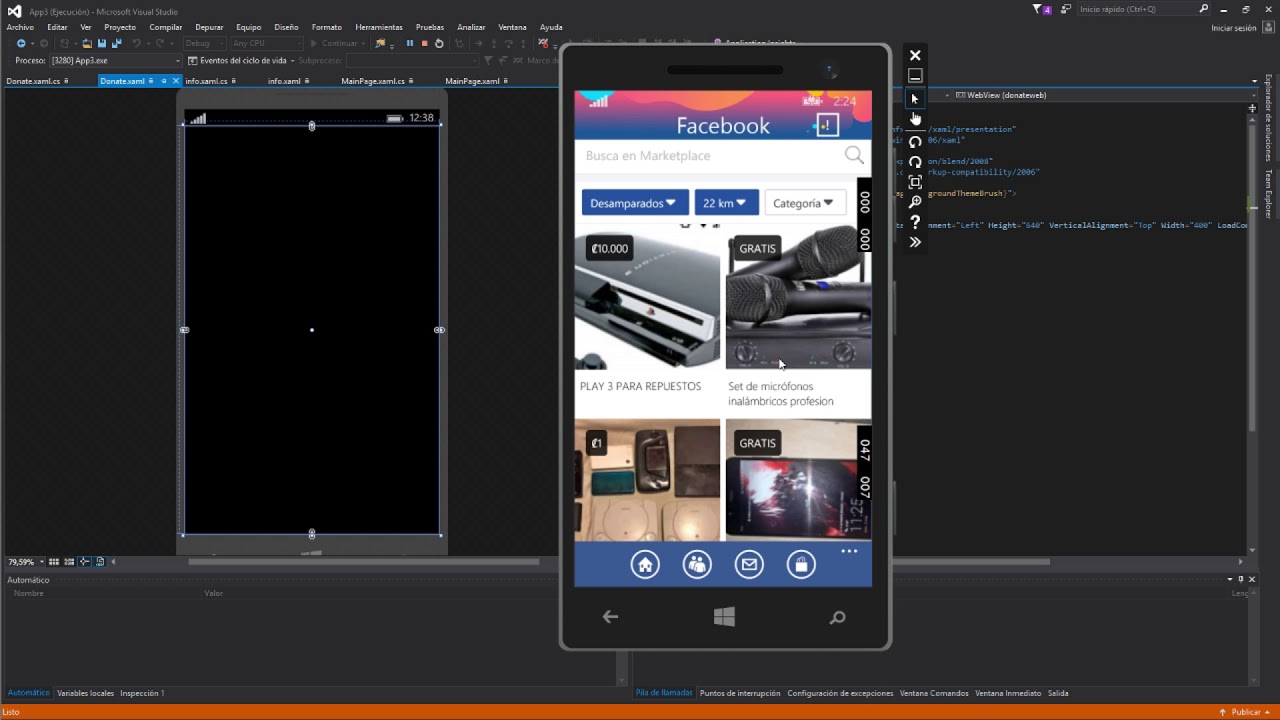
Task: Open PLAY 3 PARA REPUESTOS listing image
Action: point(647,297)
